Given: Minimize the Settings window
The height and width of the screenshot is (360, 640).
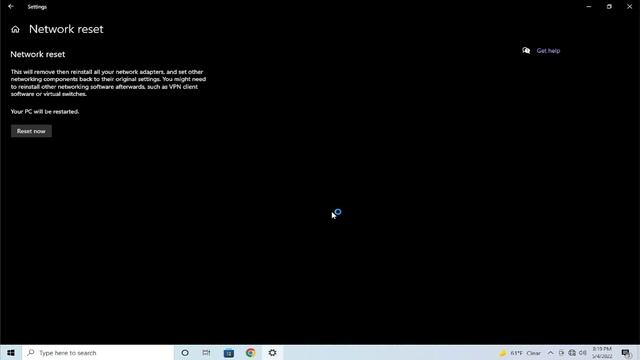Looking at the screenshot, I should point(589,7).
